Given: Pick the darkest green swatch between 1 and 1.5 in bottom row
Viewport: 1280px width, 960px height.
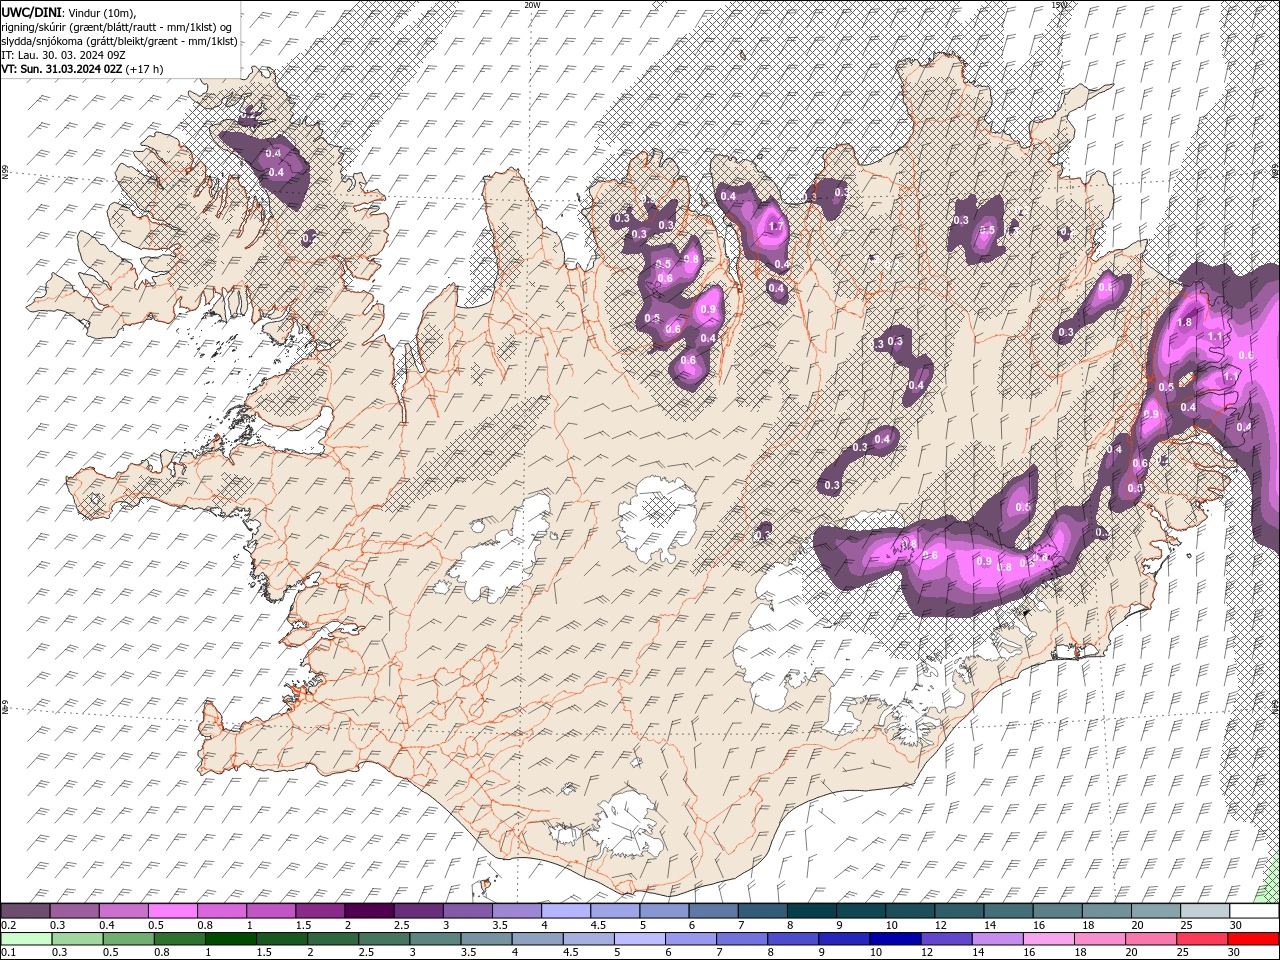Looking at the screenshot, I should coord(230,939).
